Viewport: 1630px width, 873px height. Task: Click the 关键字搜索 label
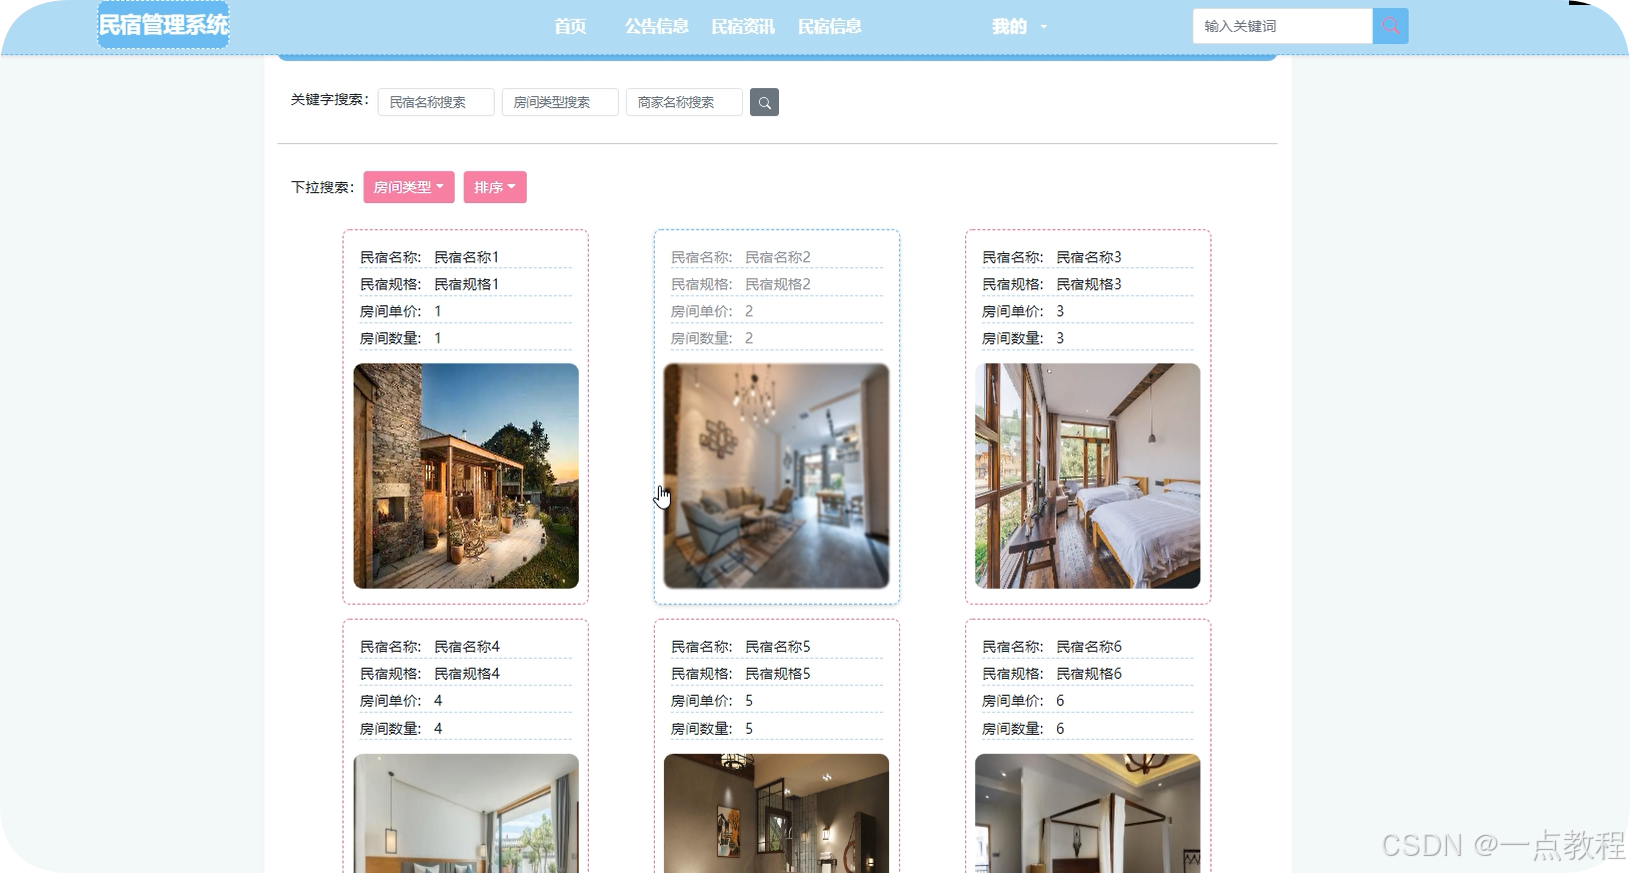click(x=330, y=100)
